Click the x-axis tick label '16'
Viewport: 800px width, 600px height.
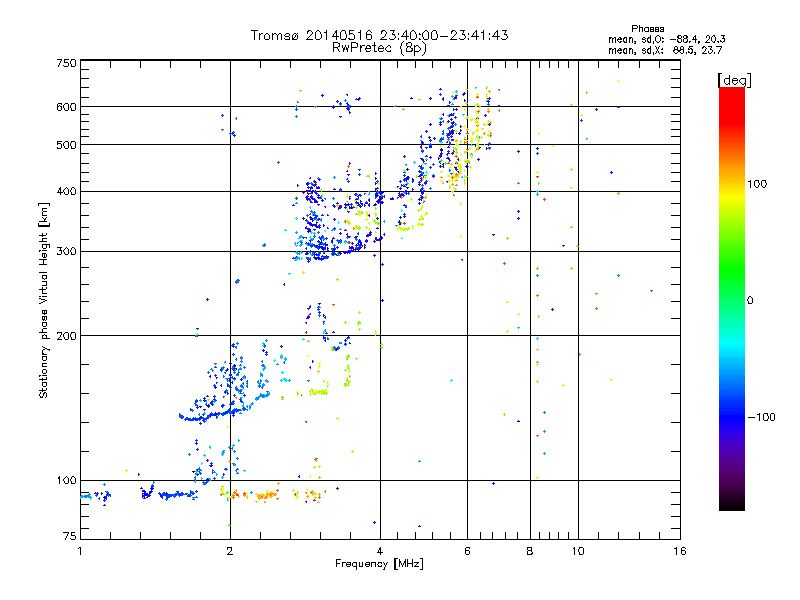pos(680,551)
